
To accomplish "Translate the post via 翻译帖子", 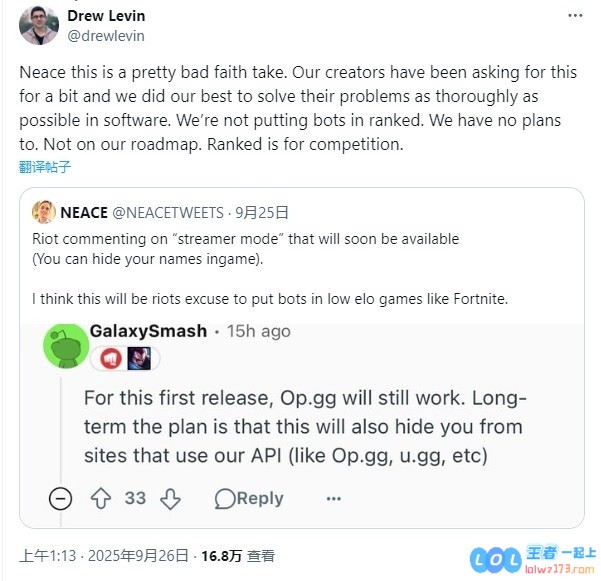I will pyautogui.click(x=45, y=166).
